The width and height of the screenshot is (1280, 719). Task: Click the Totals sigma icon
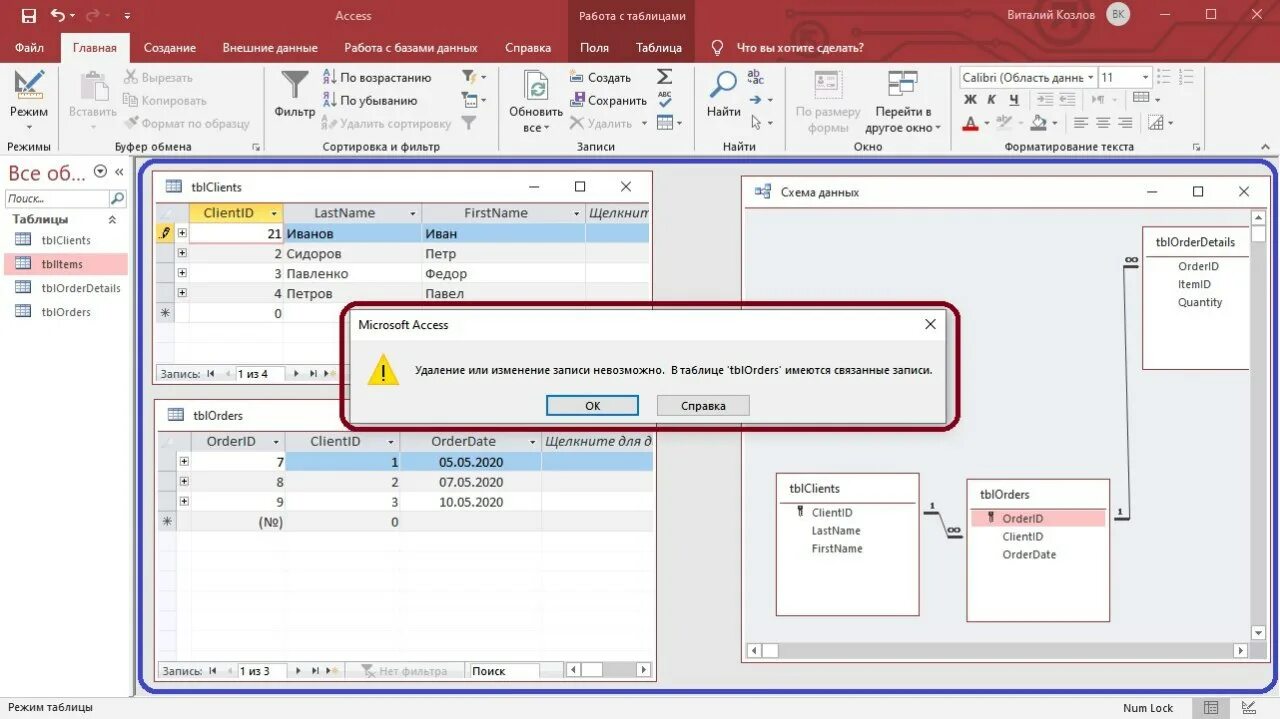665,77
